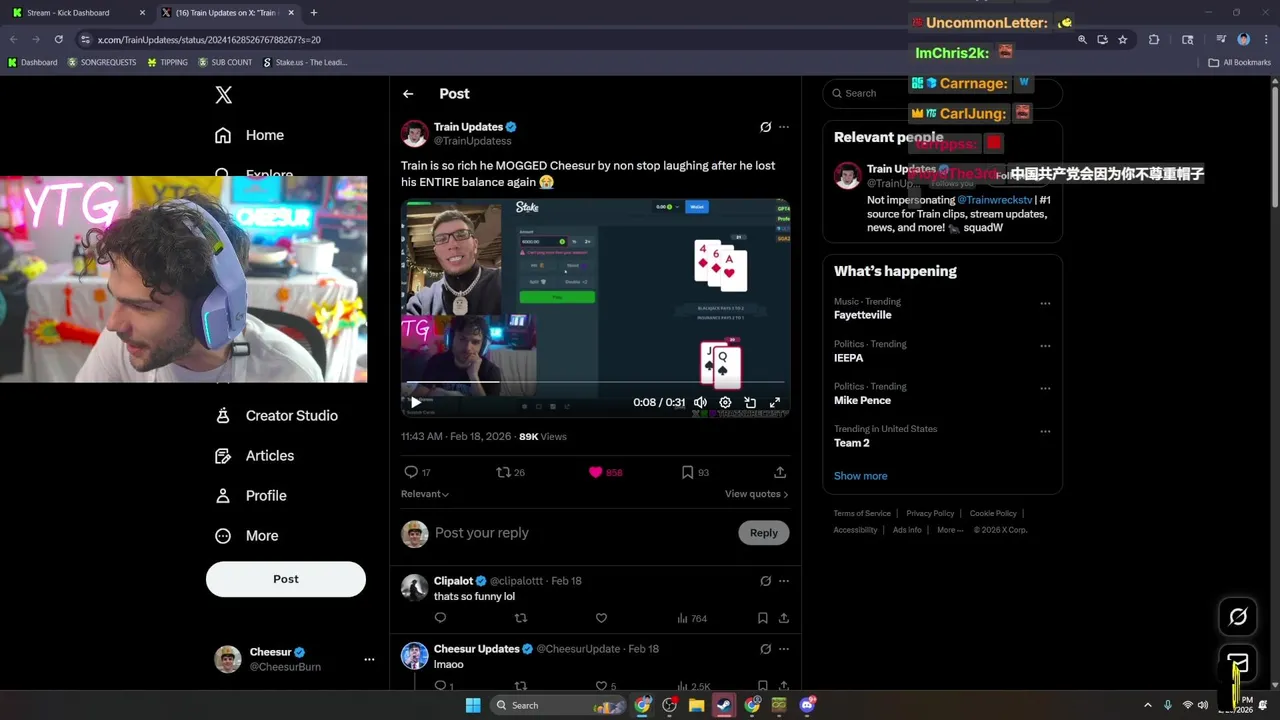Image resolution: width=1280 pixels, height=720 pixels.
Task: Share Clipalot's reply
Action: (784, 618)
